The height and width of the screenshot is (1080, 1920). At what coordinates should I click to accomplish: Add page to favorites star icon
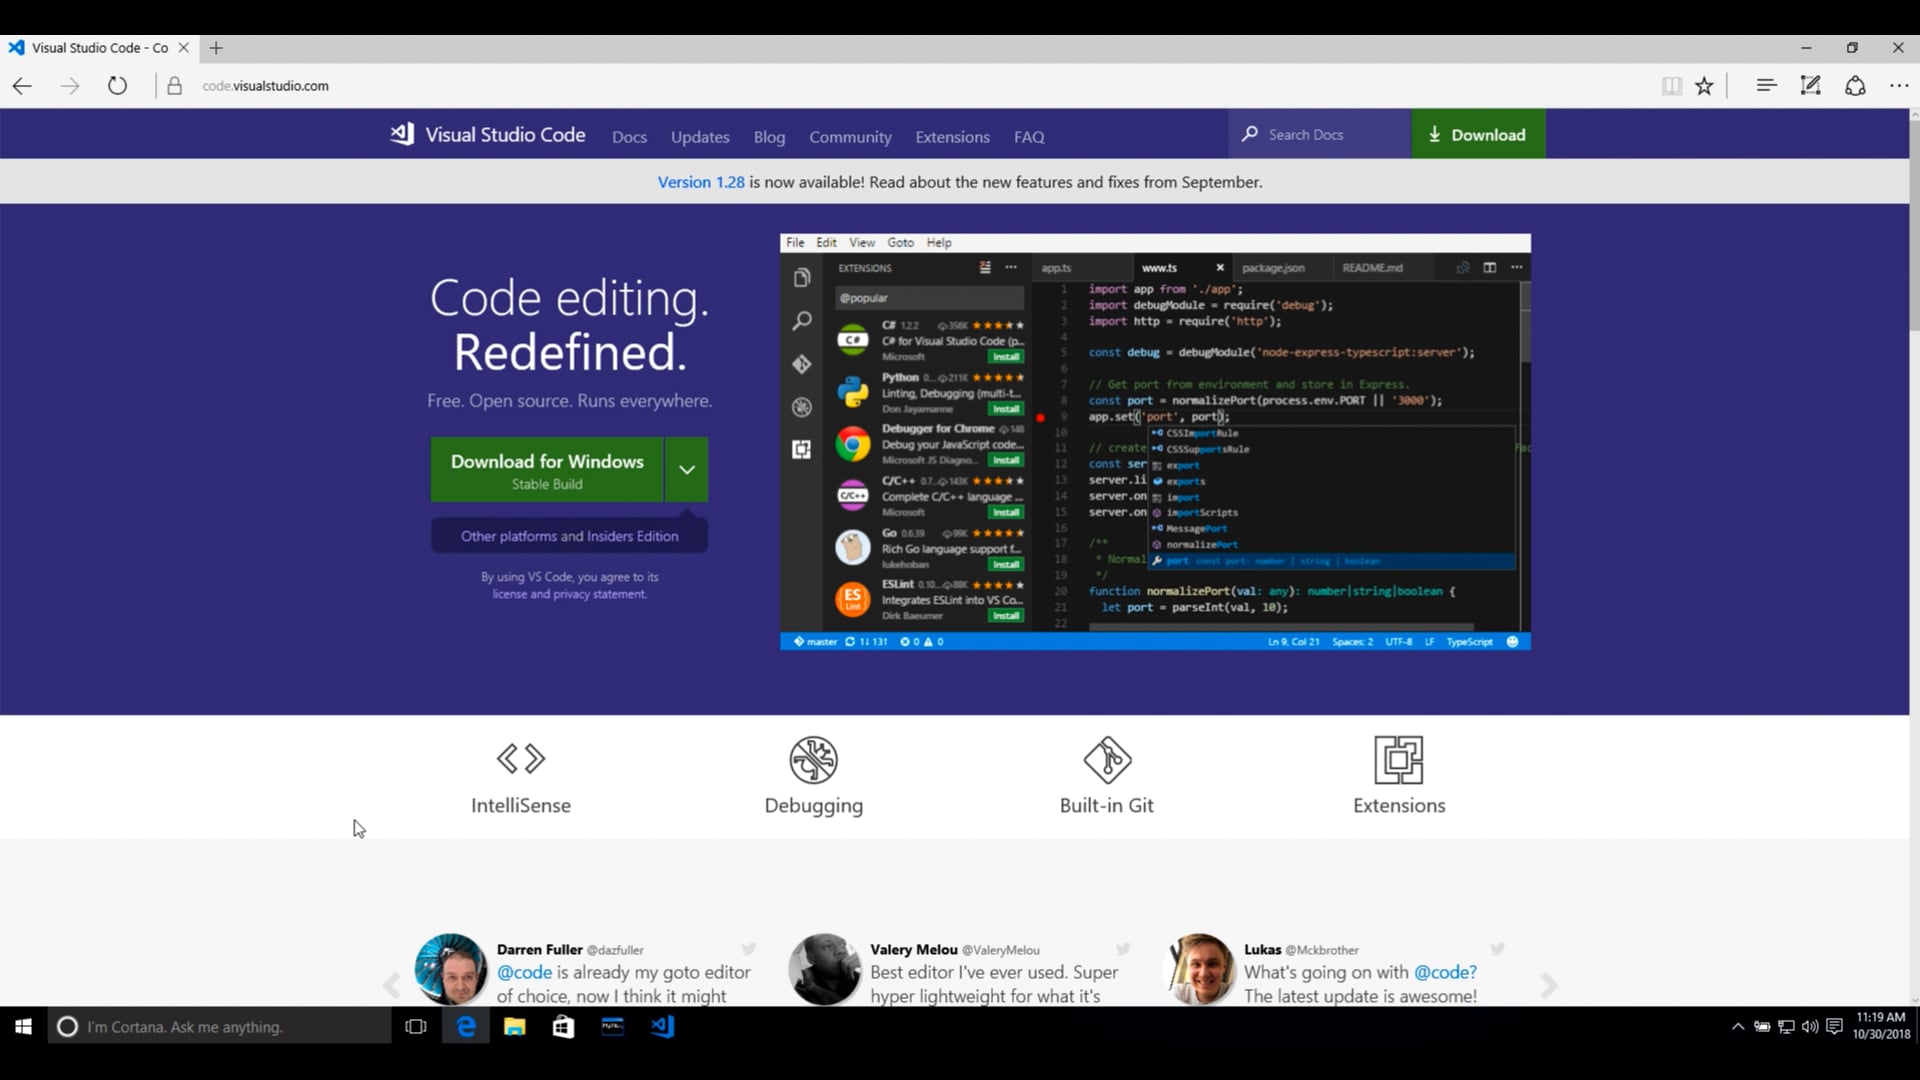[x=1705, y=86]
